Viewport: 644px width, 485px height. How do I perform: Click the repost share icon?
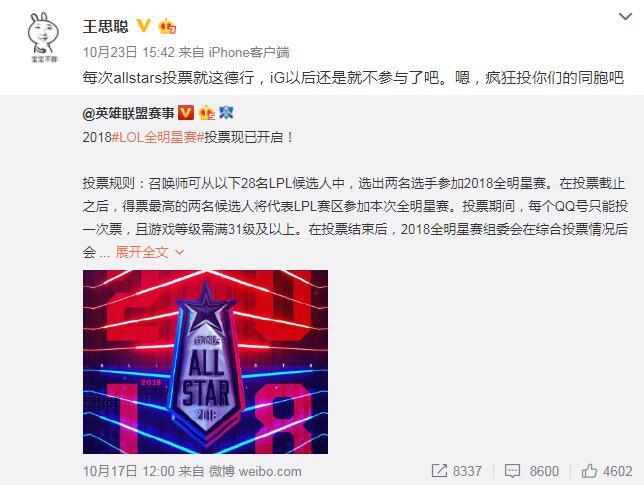point(439,471)
